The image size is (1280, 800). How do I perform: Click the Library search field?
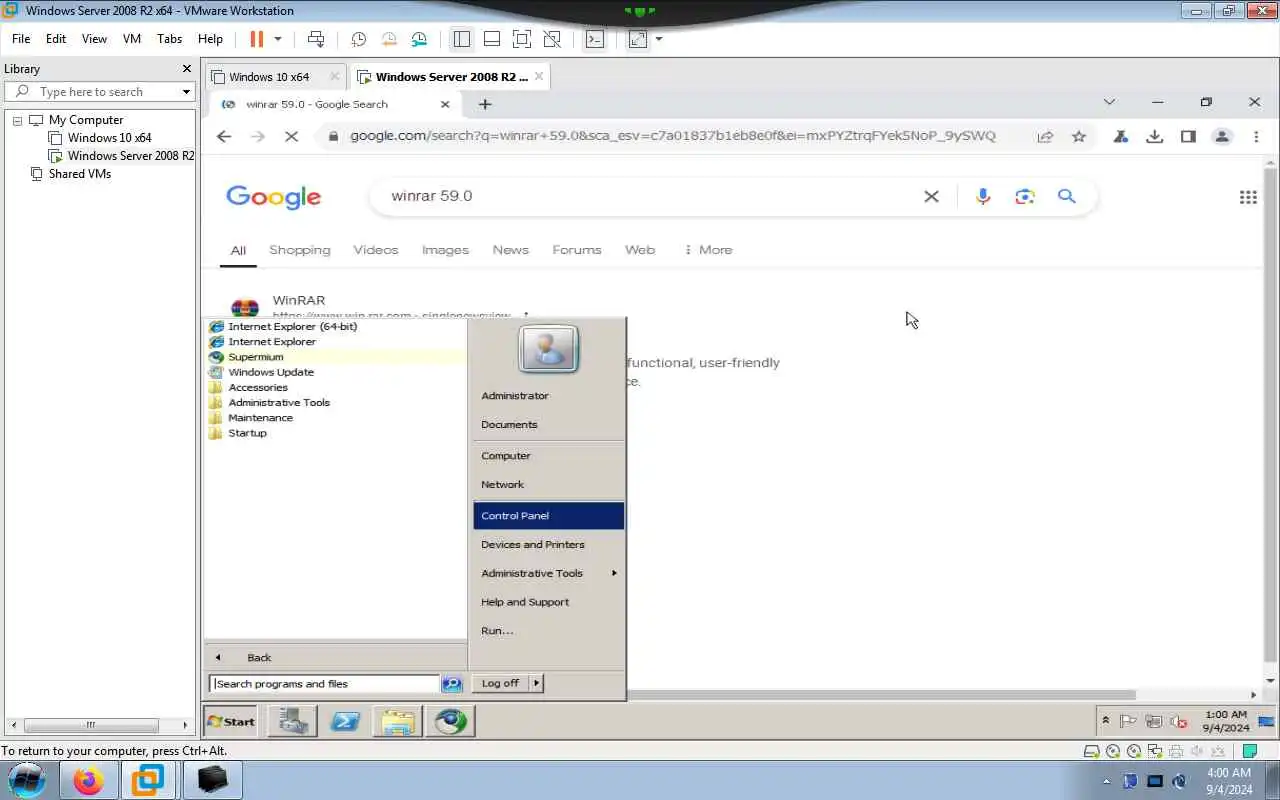pos(98,91)
